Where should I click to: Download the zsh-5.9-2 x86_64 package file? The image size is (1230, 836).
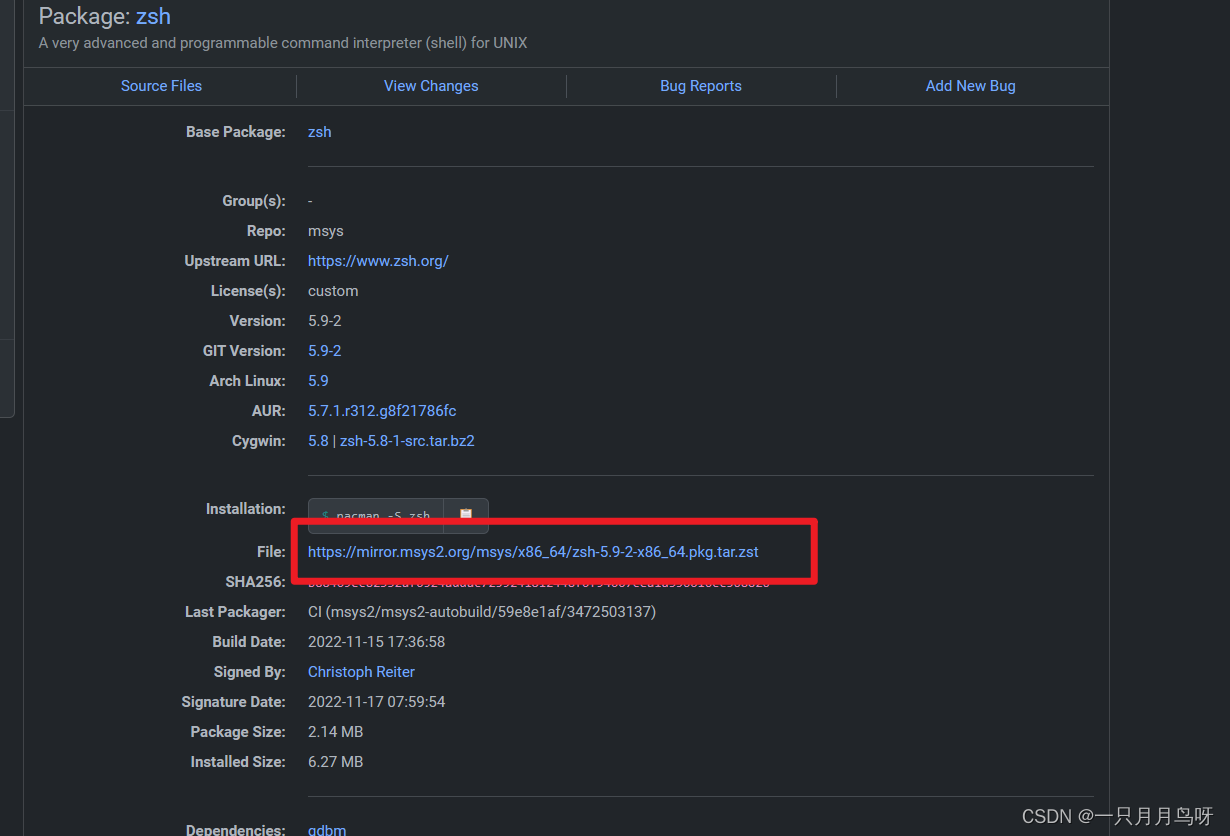point(533,551)
